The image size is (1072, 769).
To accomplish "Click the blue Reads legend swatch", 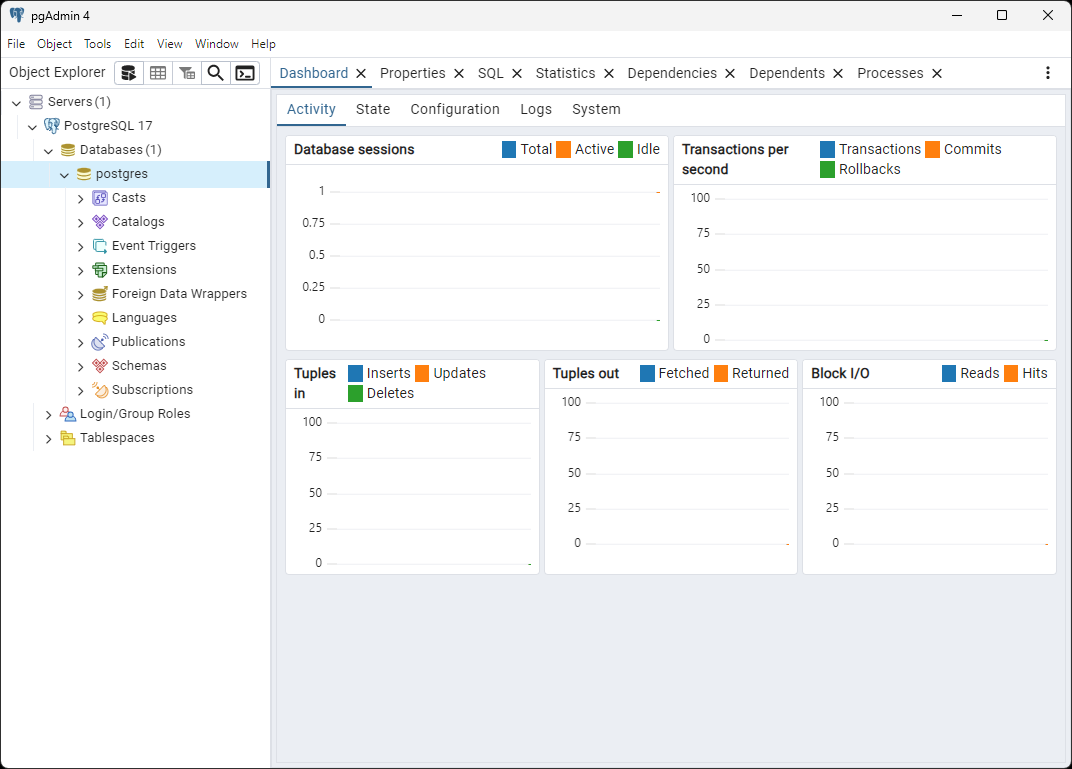I will (x=949, y=374).
